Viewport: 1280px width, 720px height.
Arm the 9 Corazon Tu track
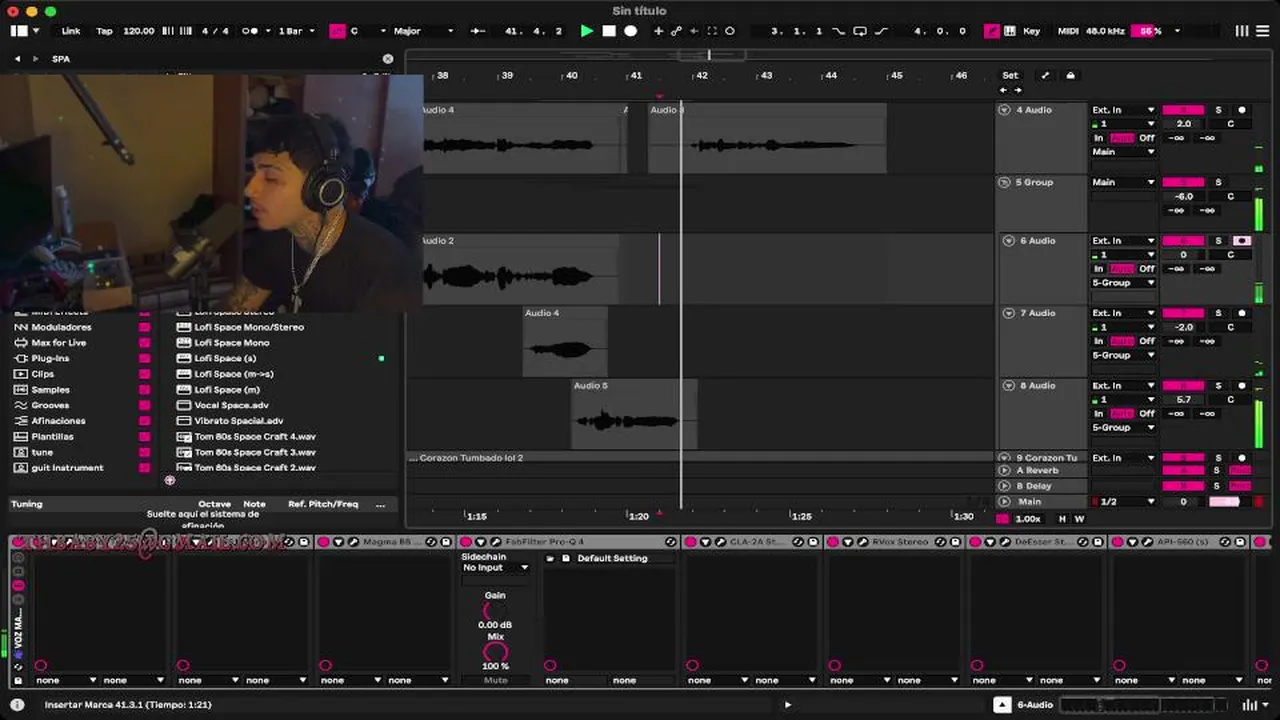point(1242,458)
